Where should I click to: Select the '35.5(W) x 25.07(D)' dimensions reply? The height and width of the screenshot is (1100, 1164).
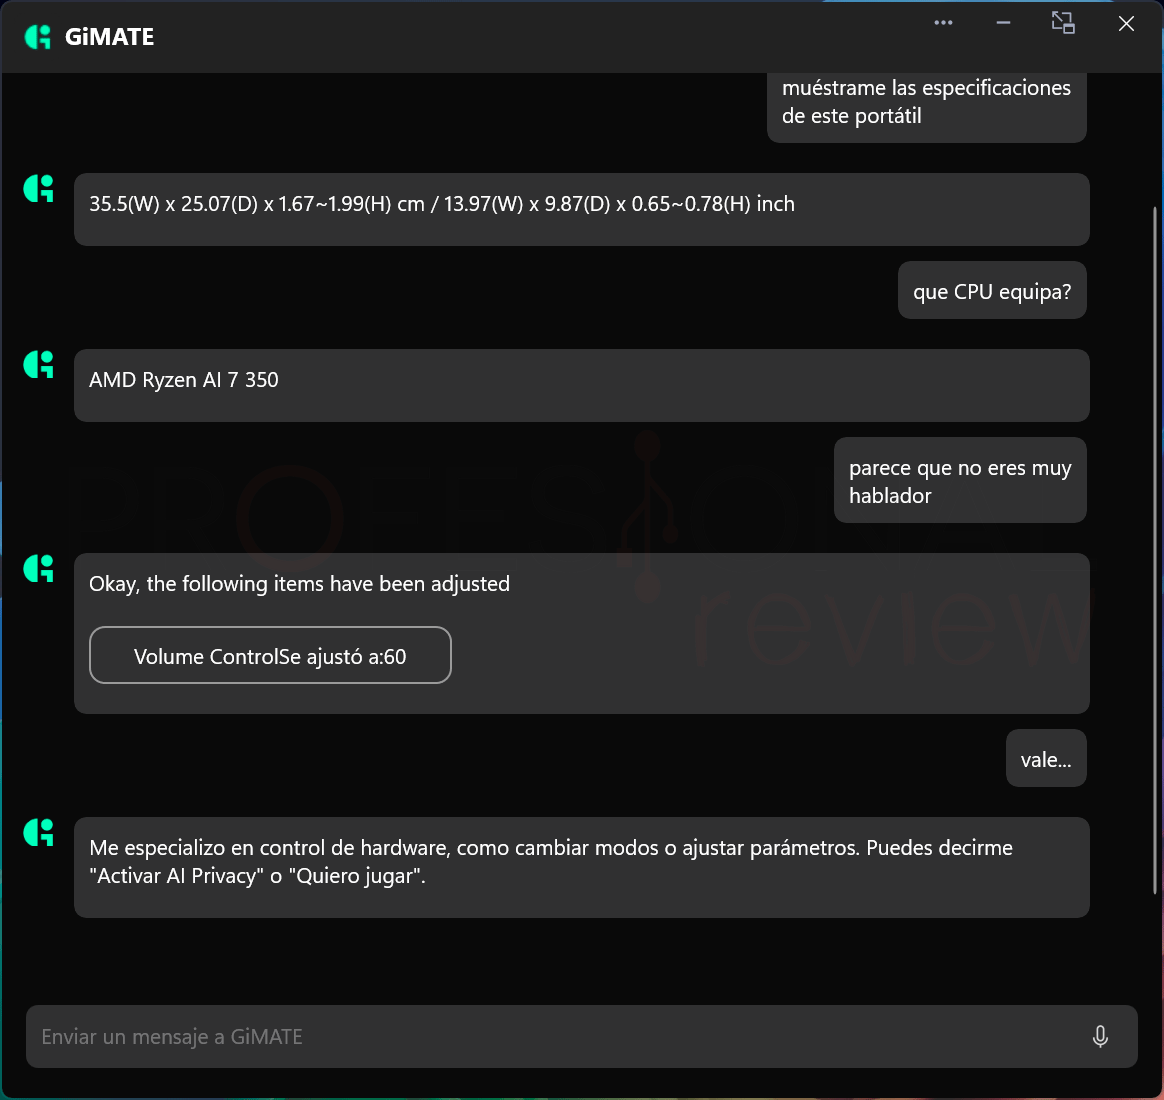point(581,209)
